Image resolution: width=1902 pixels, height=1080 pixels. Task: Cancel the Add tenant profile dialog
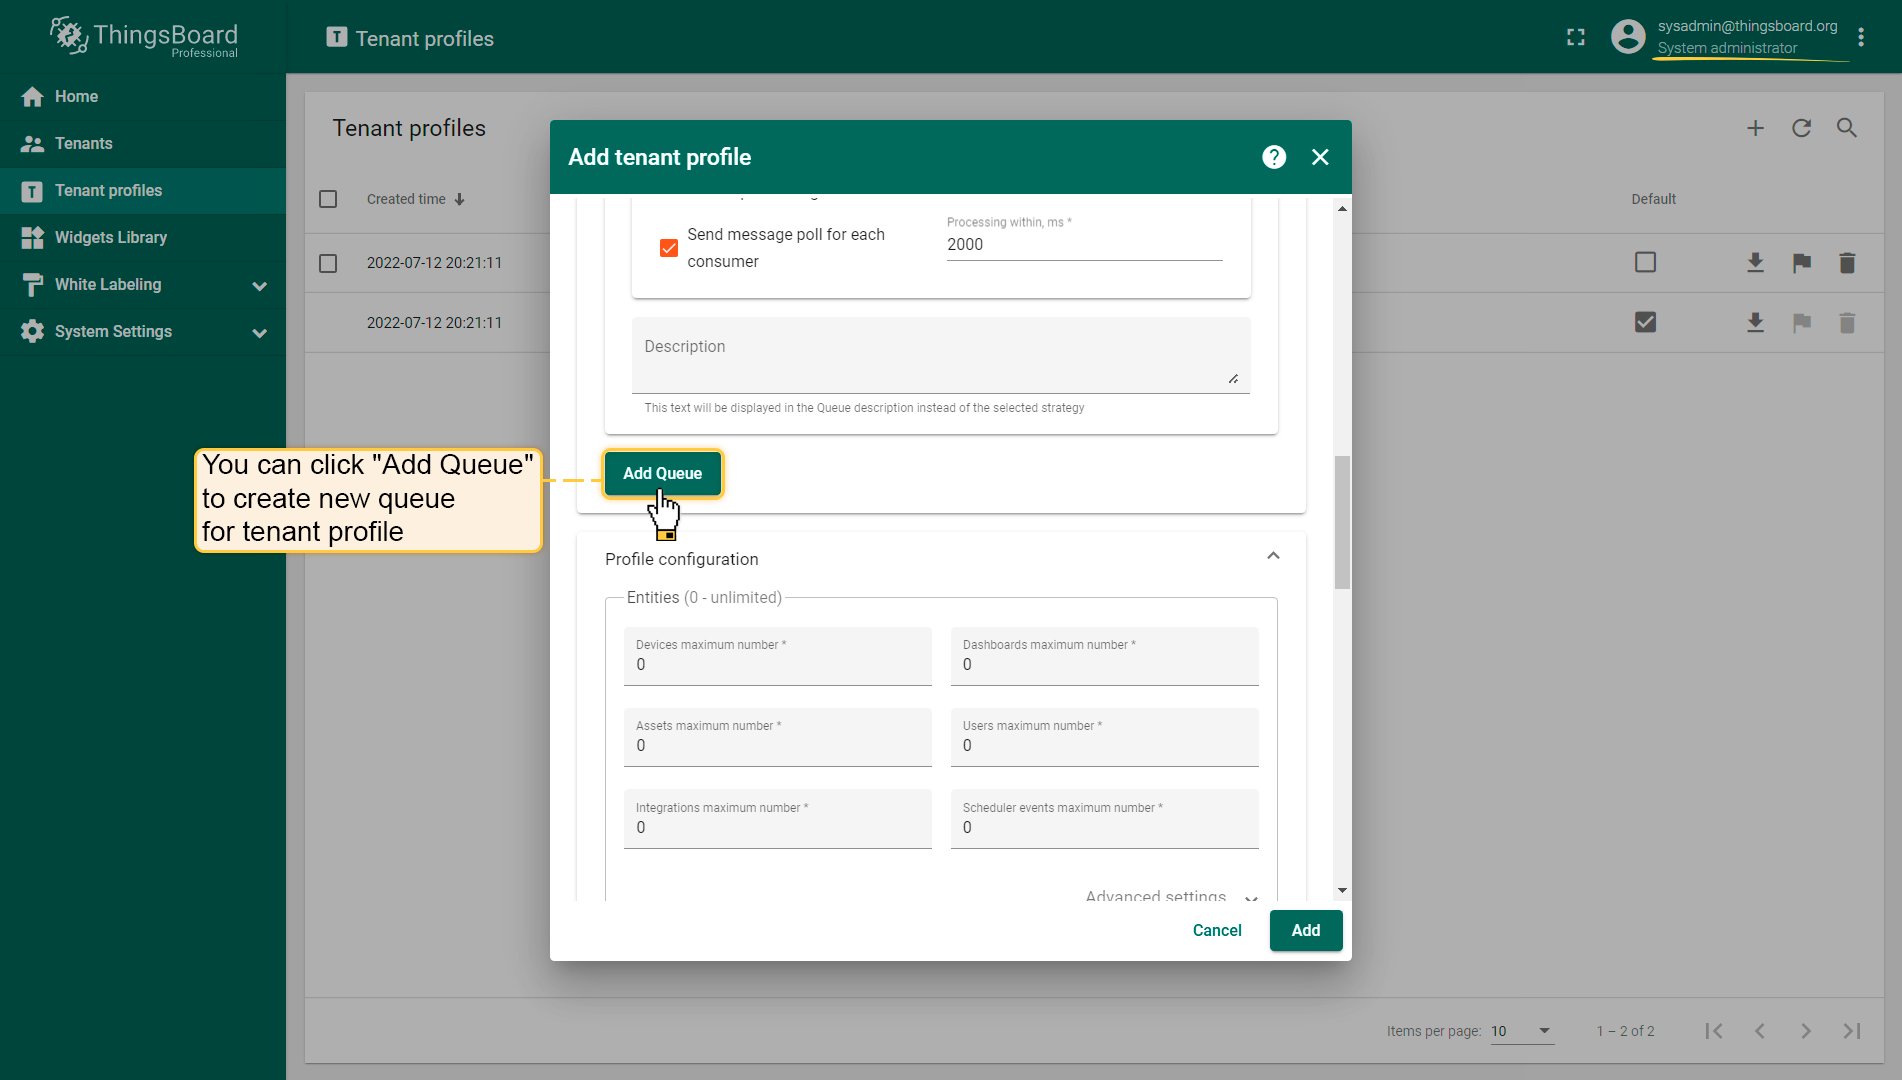point(1216,930)
